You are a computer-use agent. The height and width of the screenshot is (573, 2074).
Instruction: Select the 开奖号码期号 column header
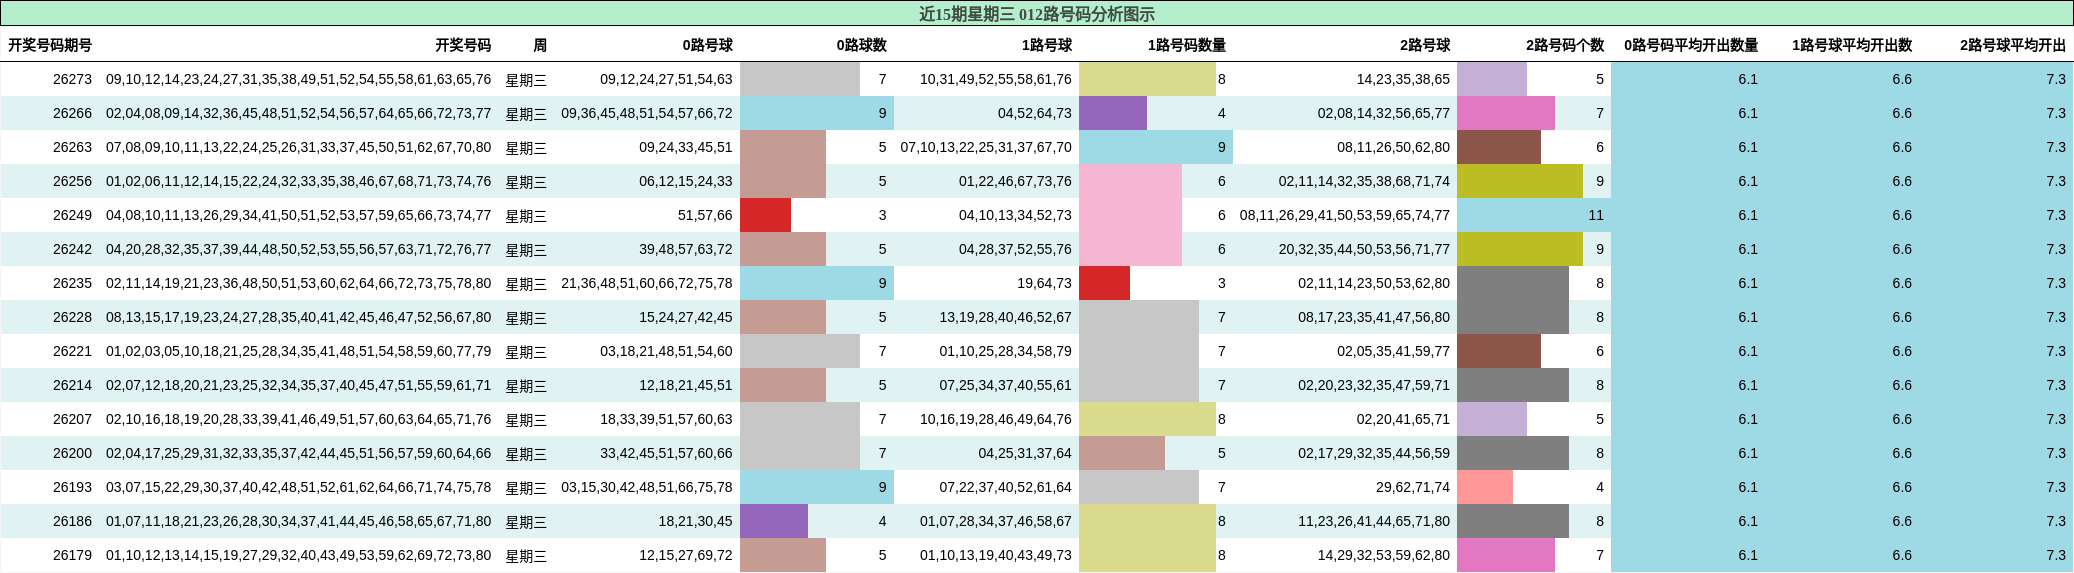50,45
